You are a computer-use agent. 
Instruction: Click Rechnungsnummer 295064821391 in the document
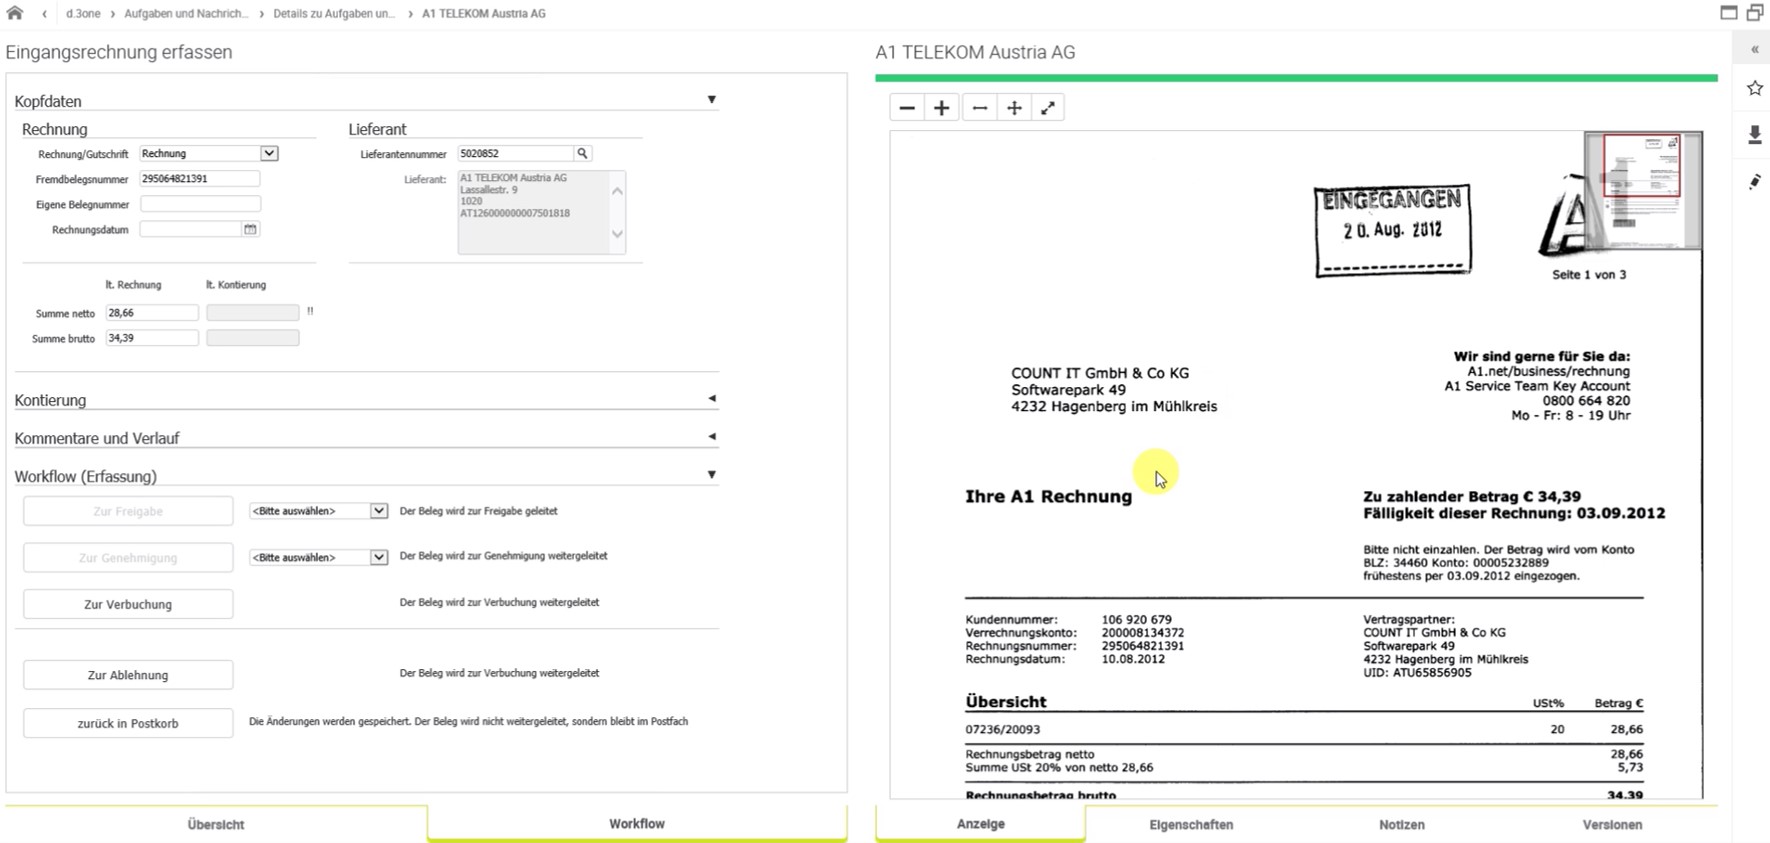click(x=1143, y=646)
